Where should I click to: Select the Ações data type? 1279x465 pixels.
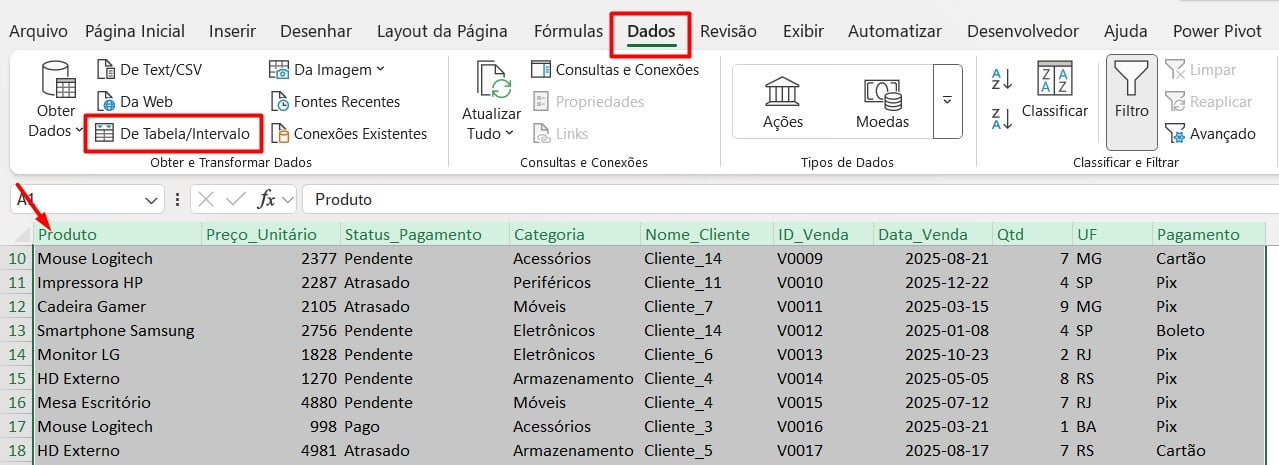coord(782,102)
